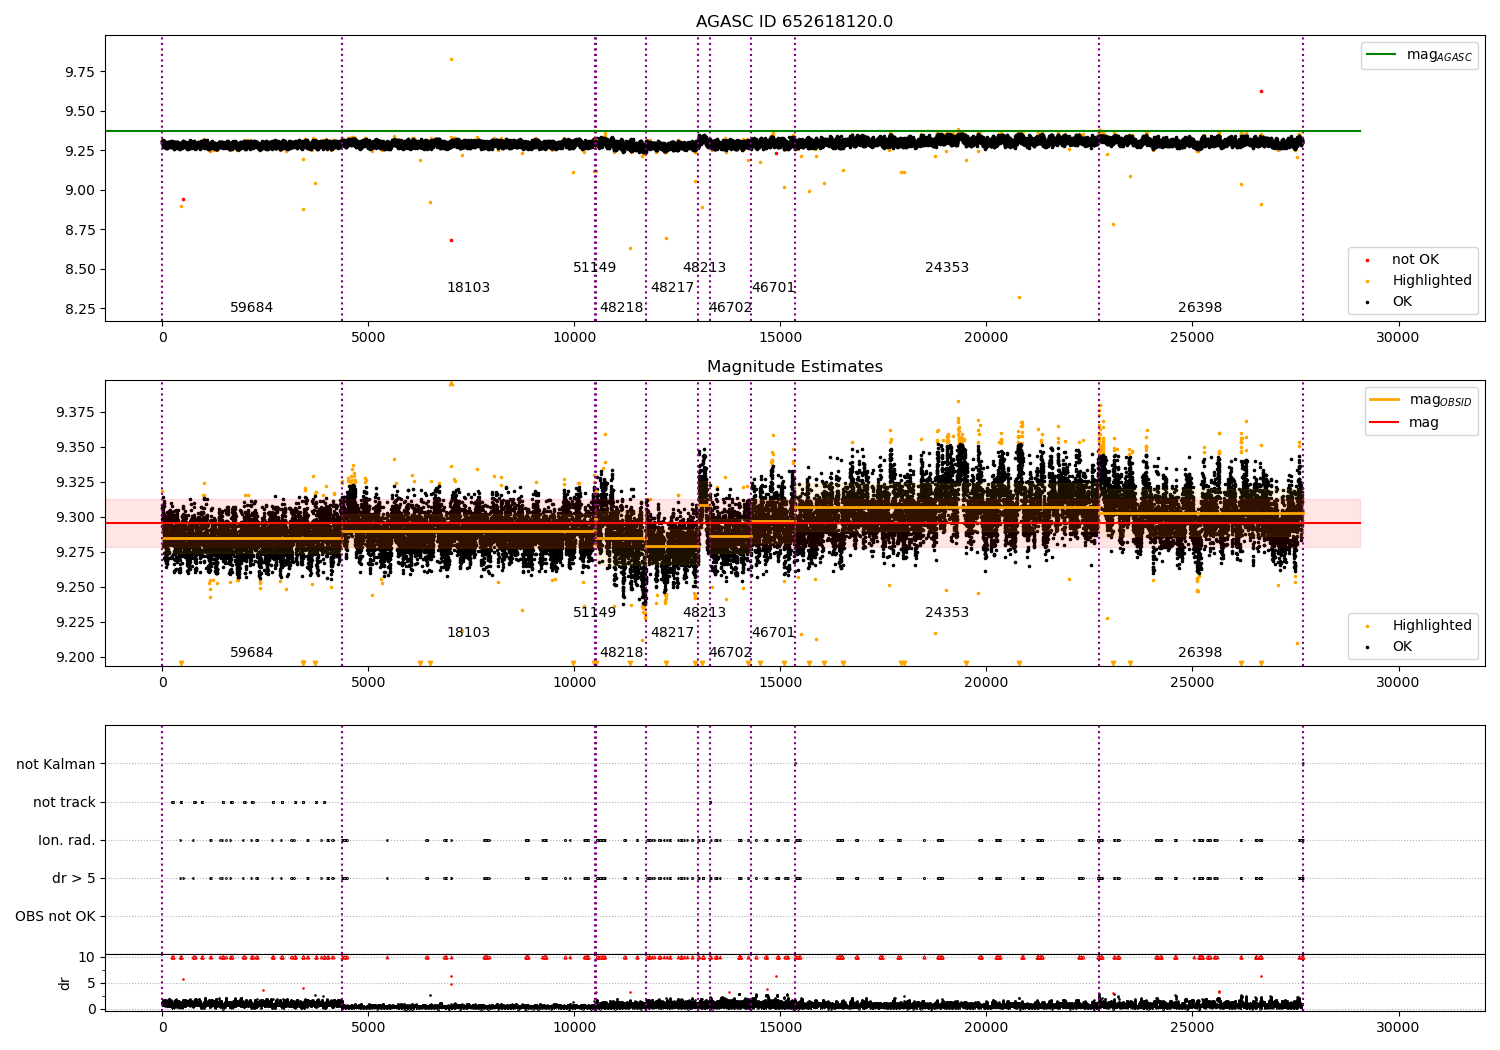Click the 9.375 y-axis tick in middle plot
This screenshot has height=1050, width=1500.
[x=75, y=413]
